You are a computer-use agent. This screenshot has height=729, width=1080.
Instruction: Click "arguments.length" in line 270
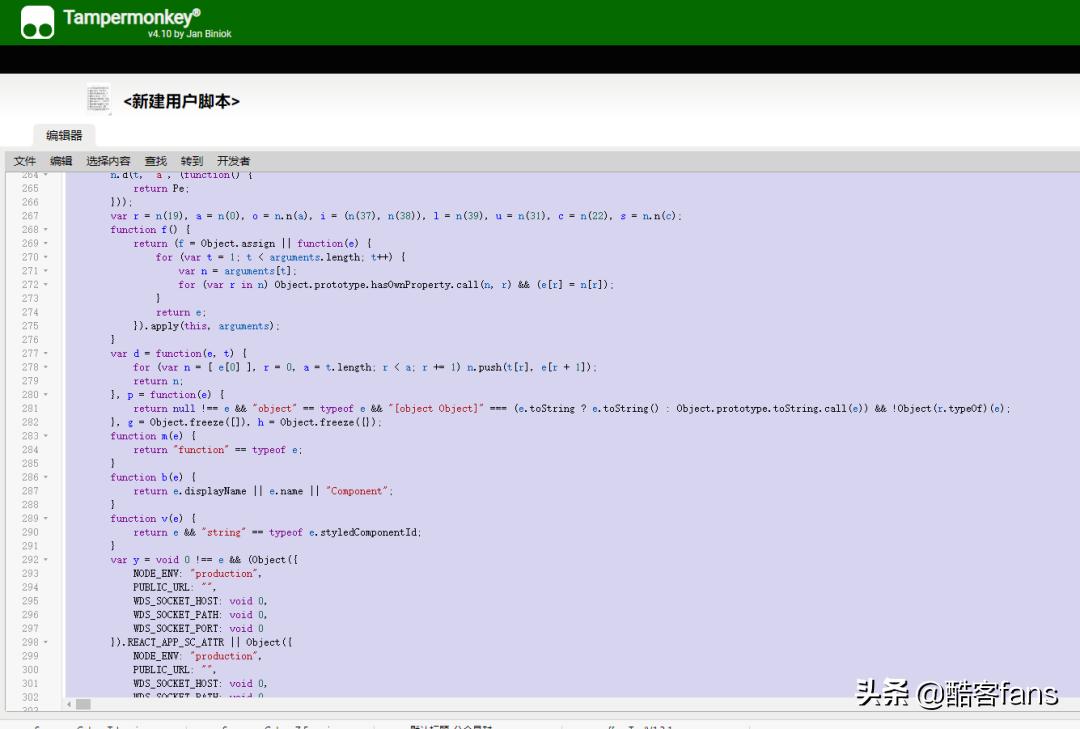point(315,257)
